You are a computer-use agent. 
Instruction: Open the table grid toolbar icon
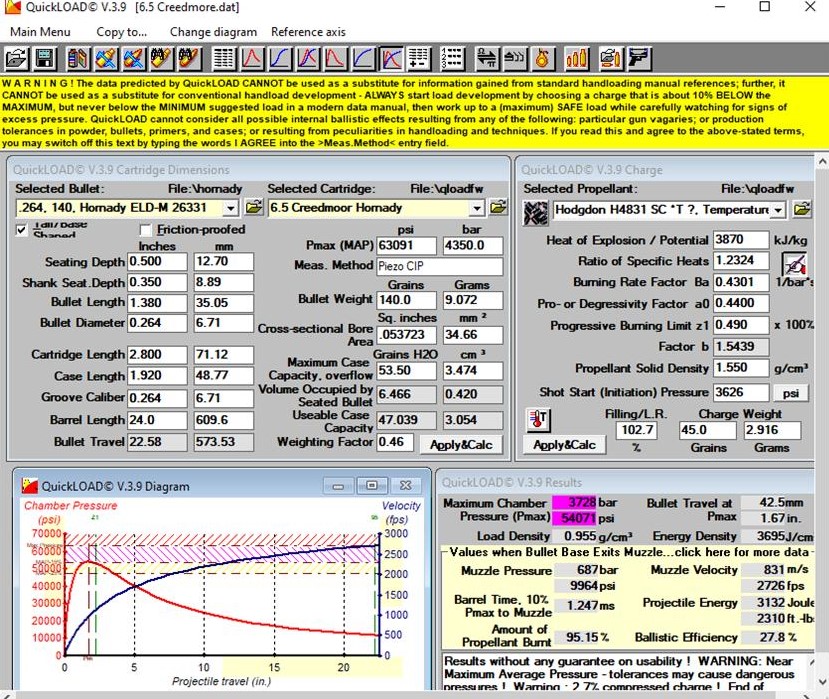coord(224,58)
